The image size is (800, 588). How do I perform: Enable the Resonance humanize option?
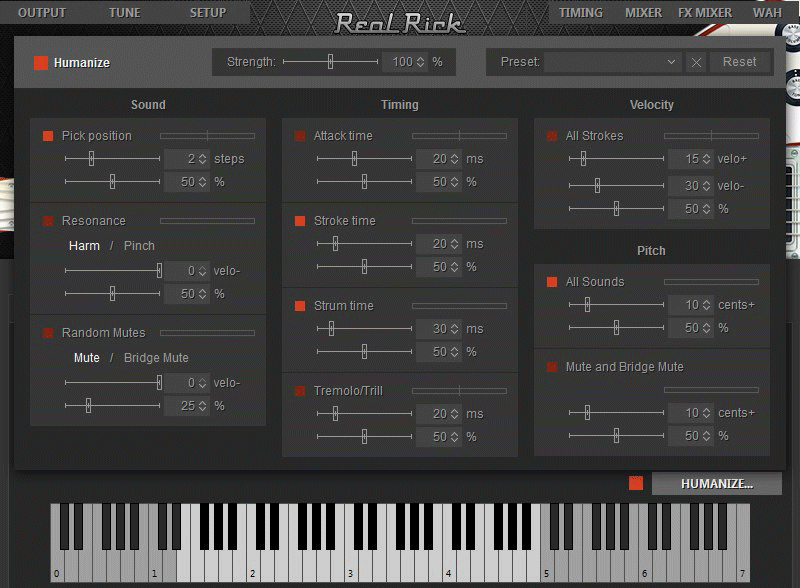[48, 221]
